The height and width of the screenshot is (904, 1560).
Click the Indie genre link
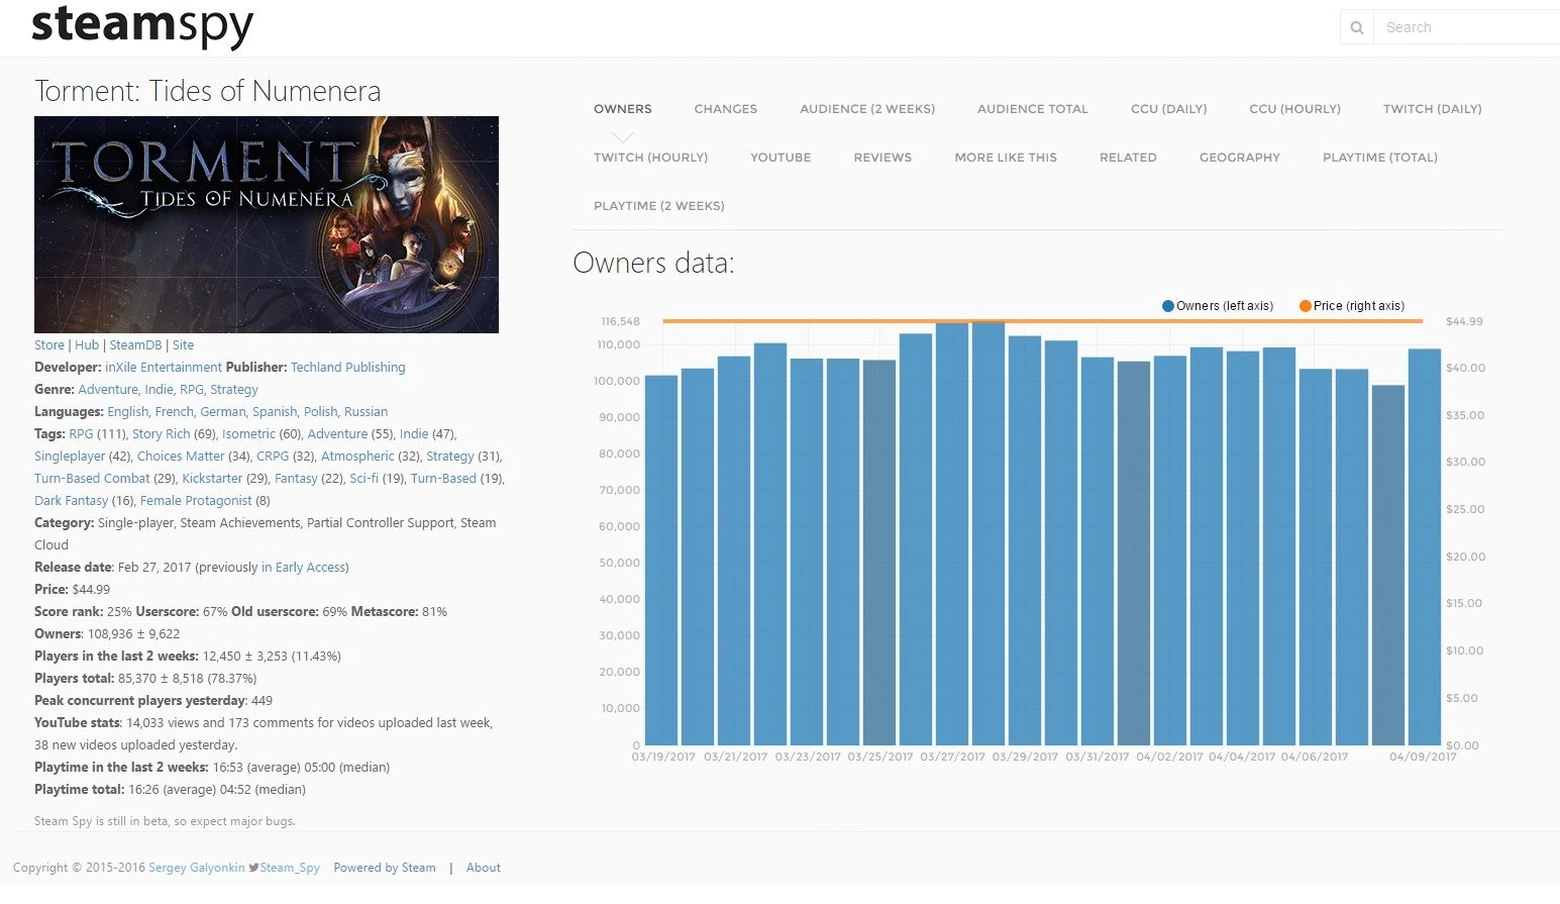tap(158, 390)
